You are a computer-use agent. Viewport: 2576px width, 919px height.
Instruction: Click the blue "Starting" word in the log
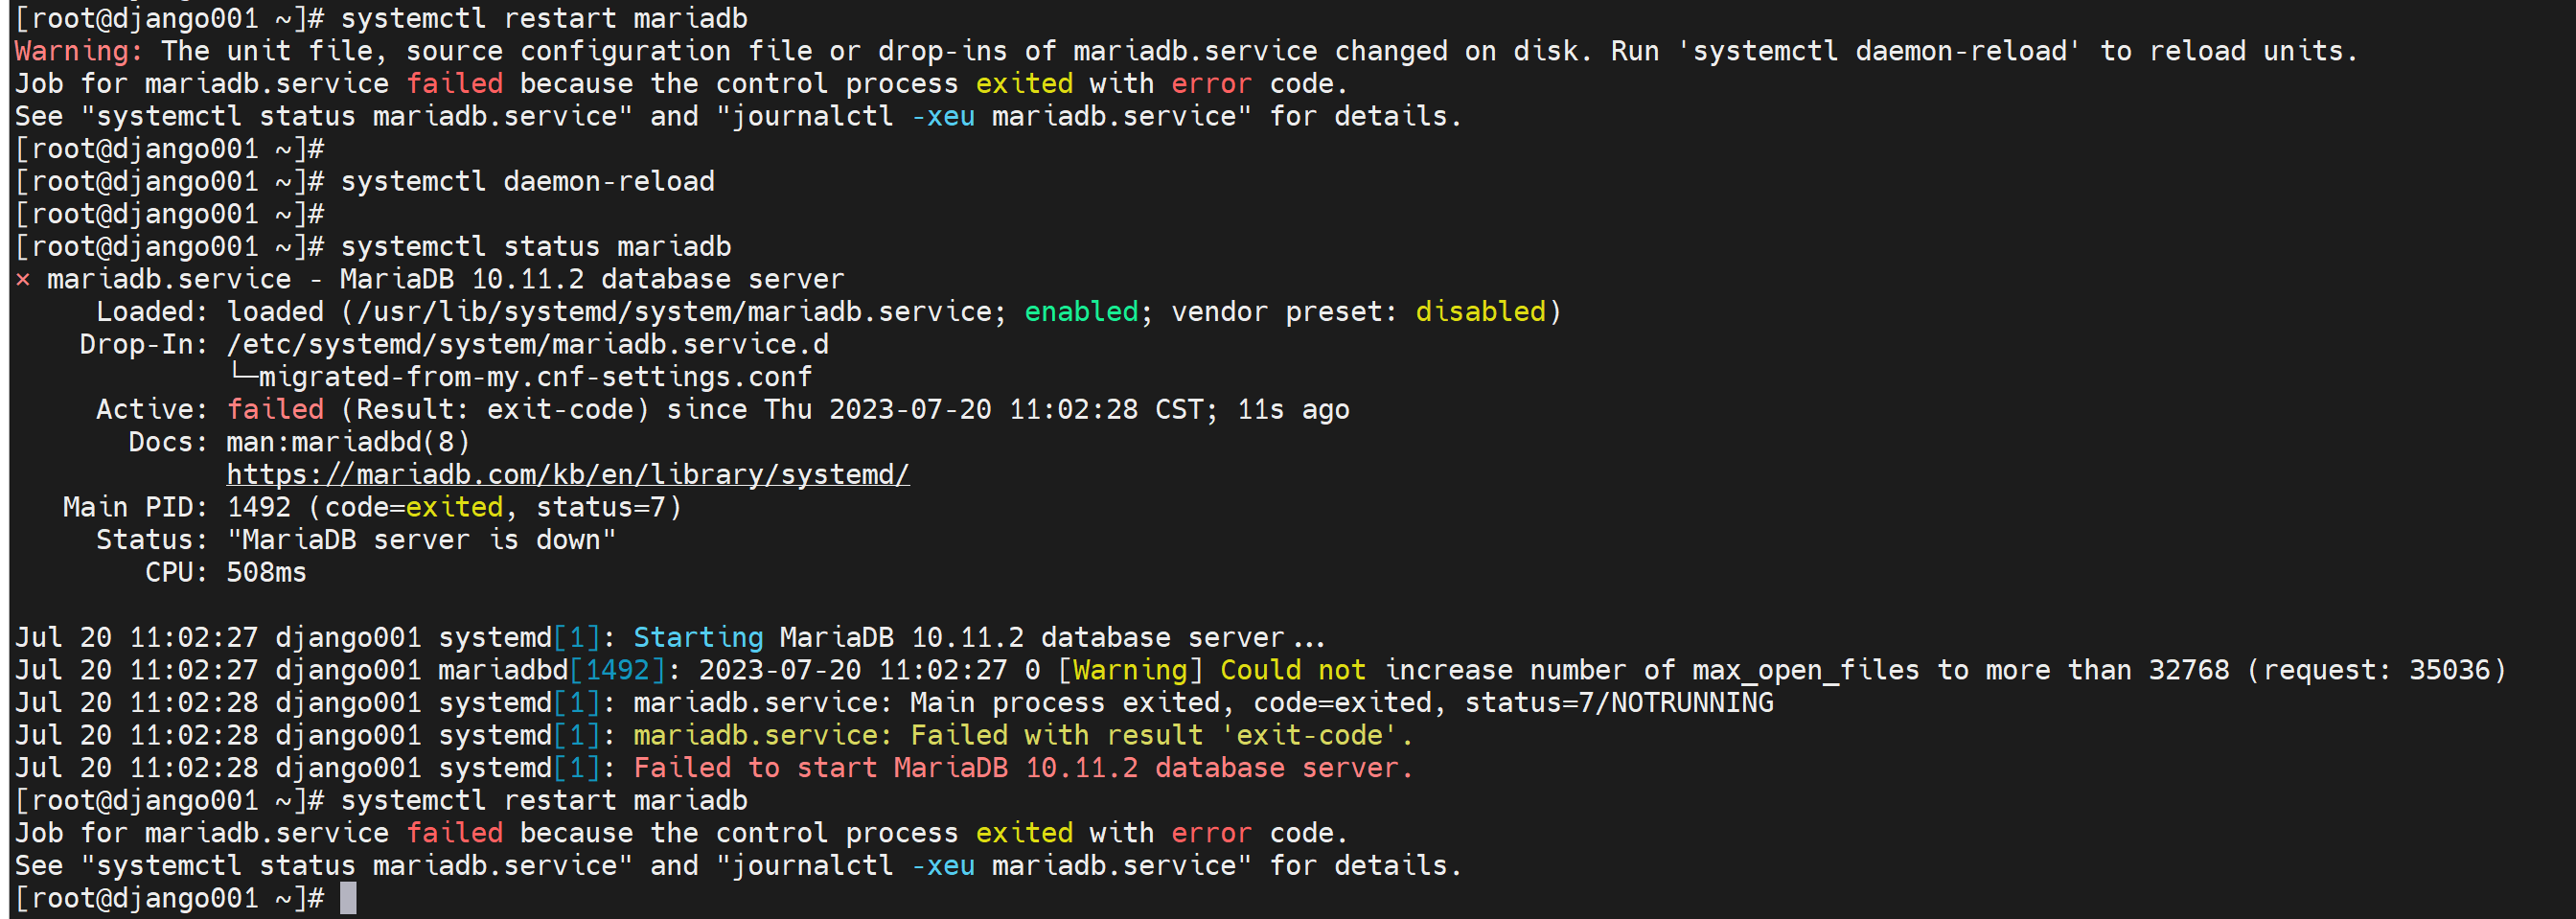pos(697,637)
